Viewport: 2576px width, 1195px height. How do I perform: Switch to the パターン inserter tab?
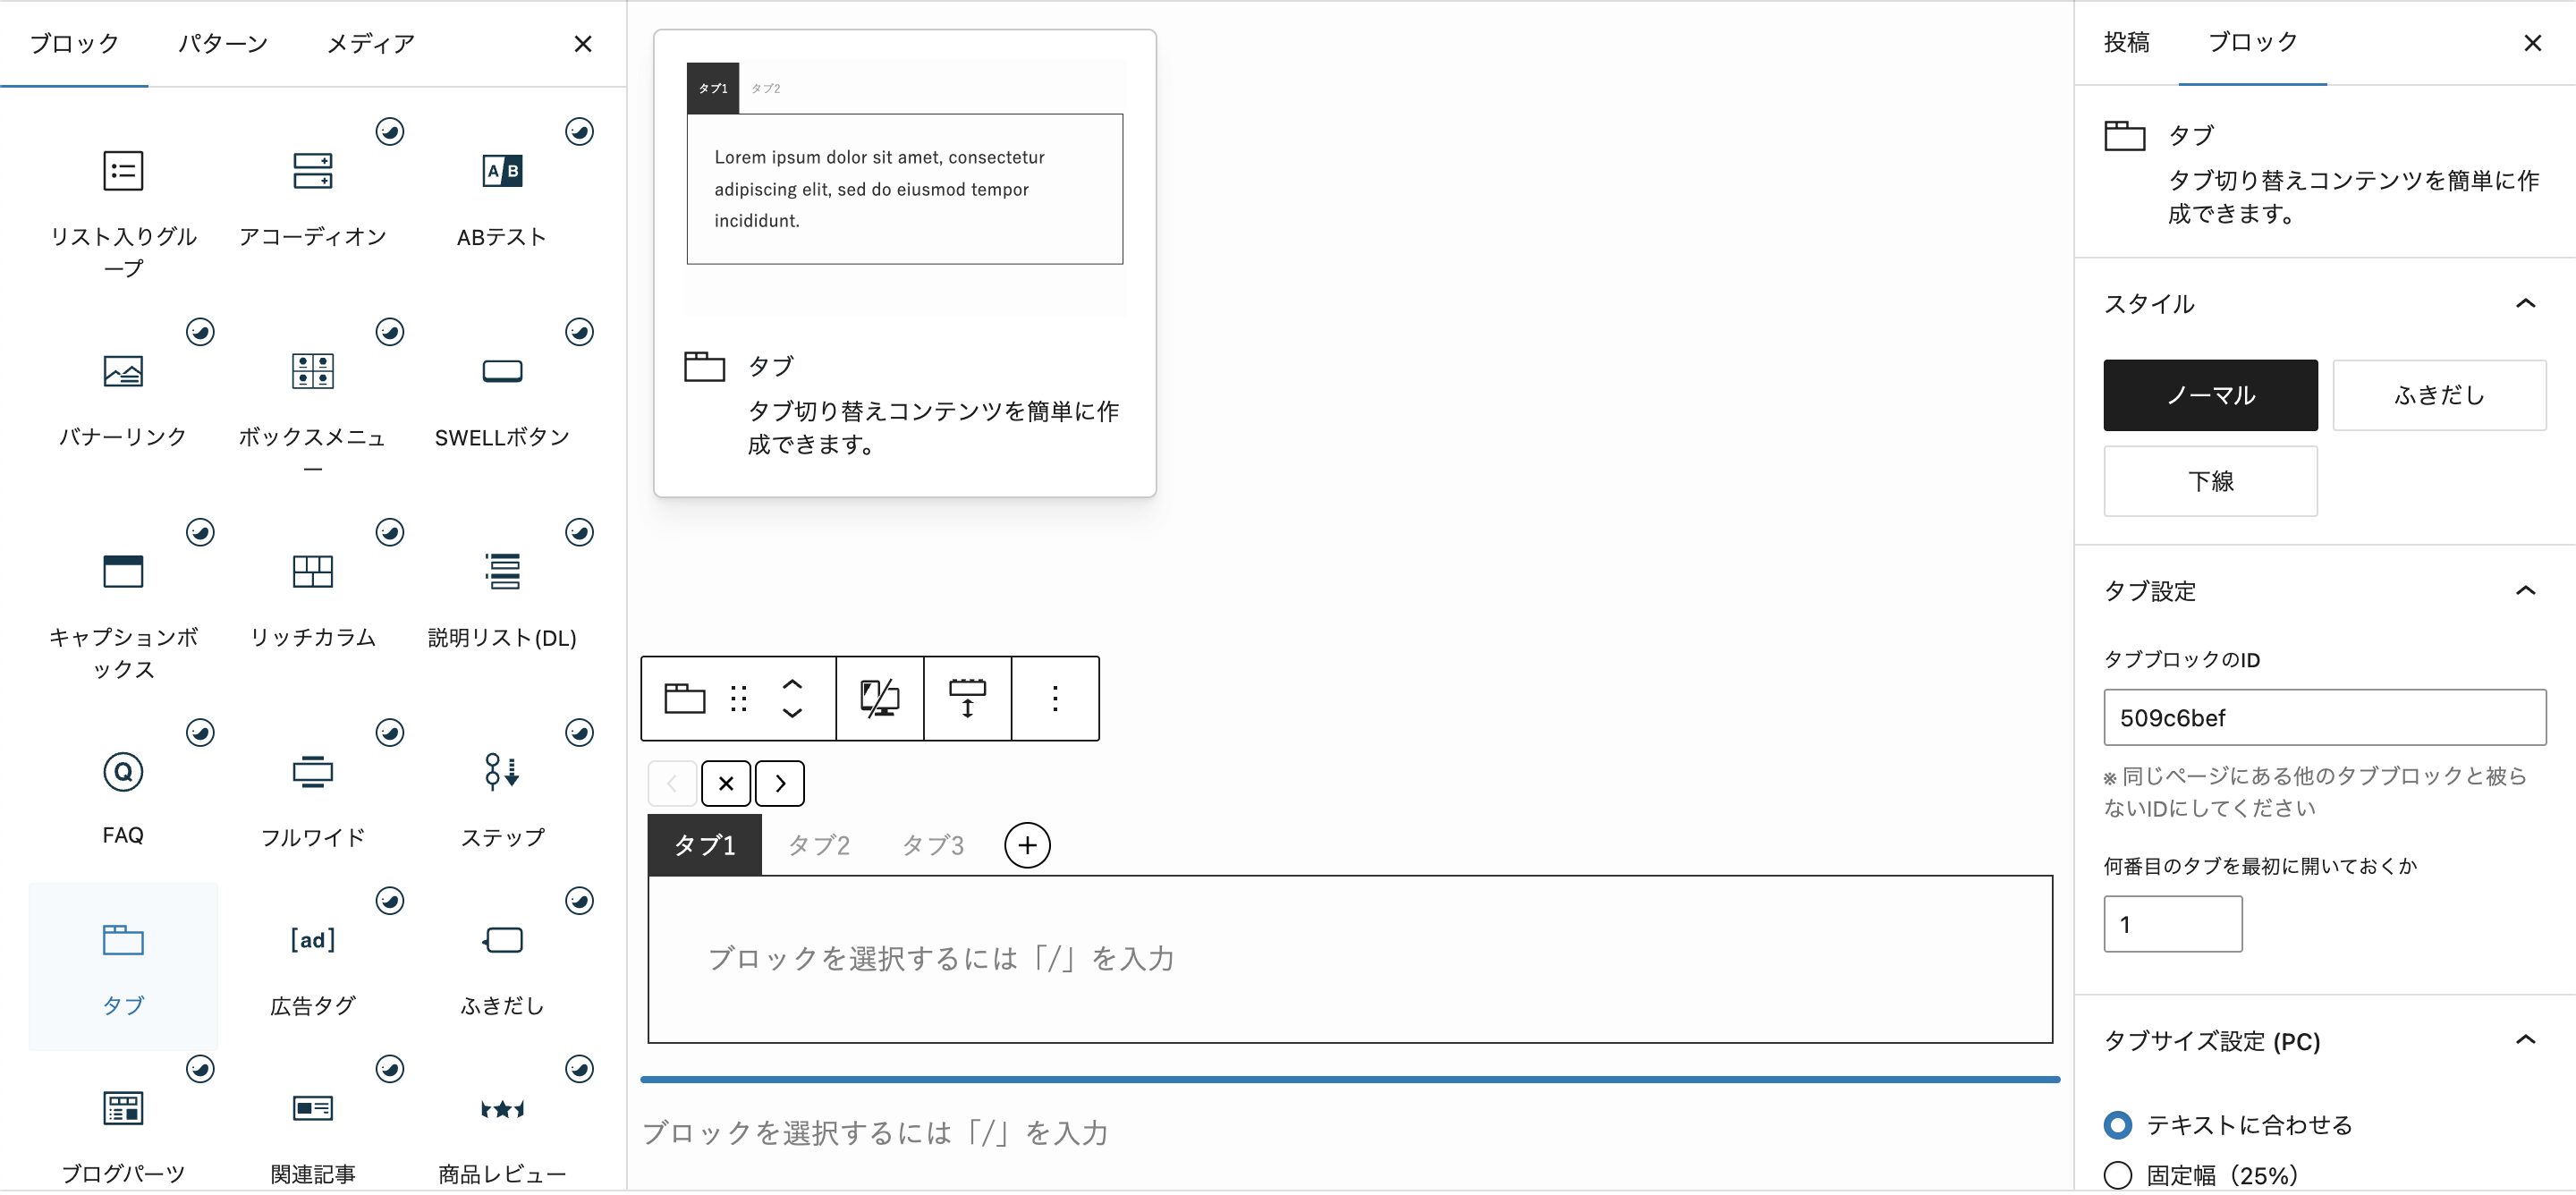(222, 43)
